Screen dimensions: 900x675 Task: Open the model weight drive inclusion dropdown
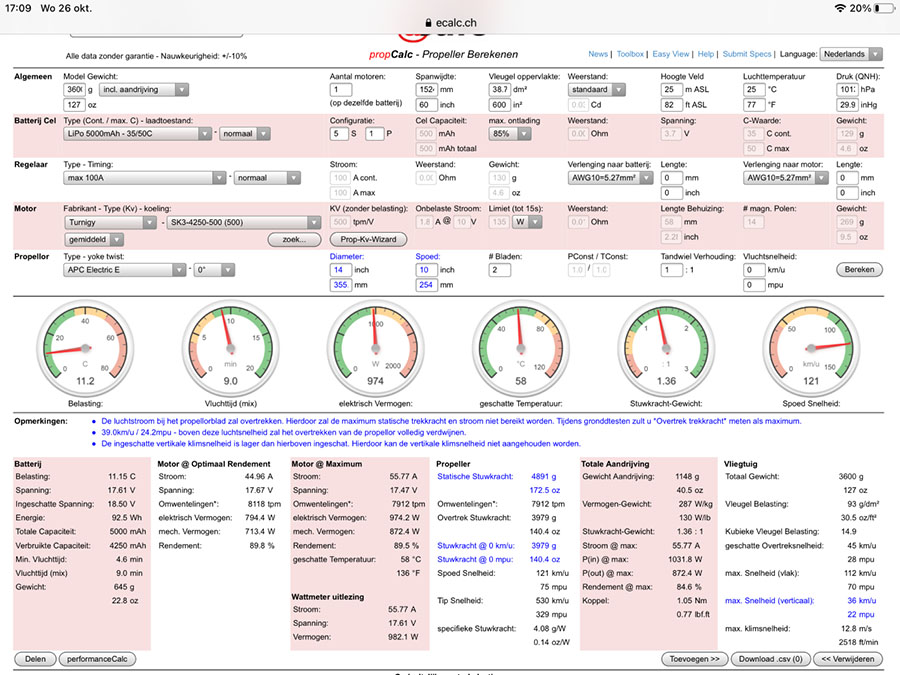(143, 90)
